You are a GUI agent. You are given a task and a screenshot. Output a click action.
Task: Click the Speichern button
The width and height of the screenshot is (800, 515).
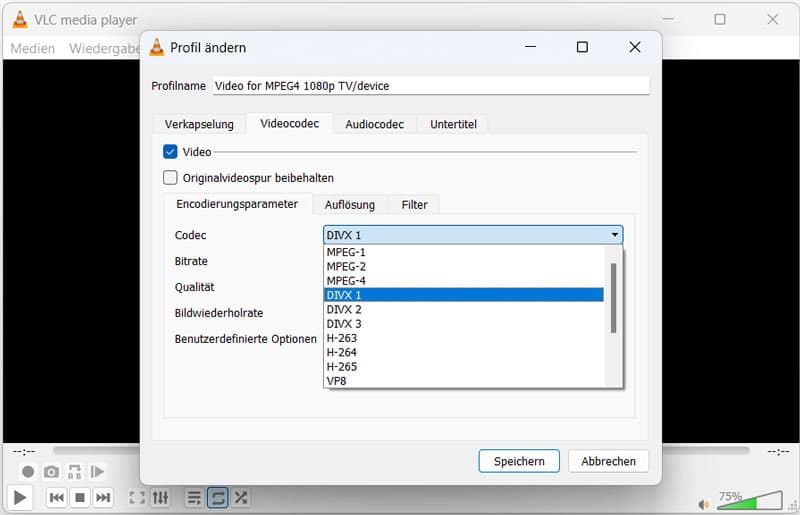pyautogui.click(x=519, y=461)
